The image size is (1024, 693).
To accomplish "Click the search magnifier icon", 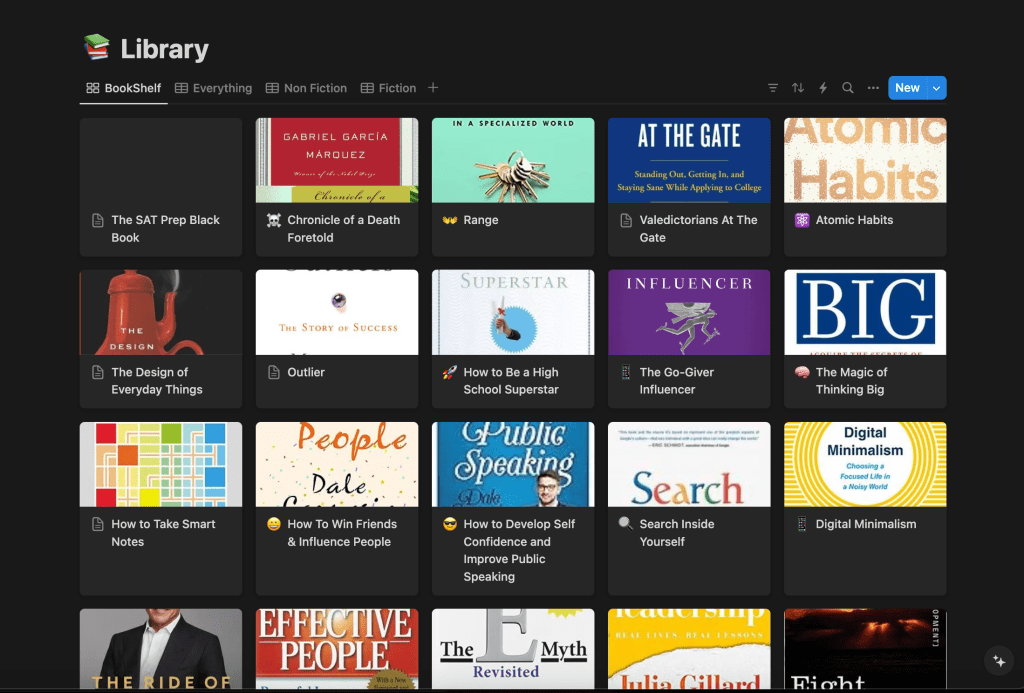I will point(848,88).
